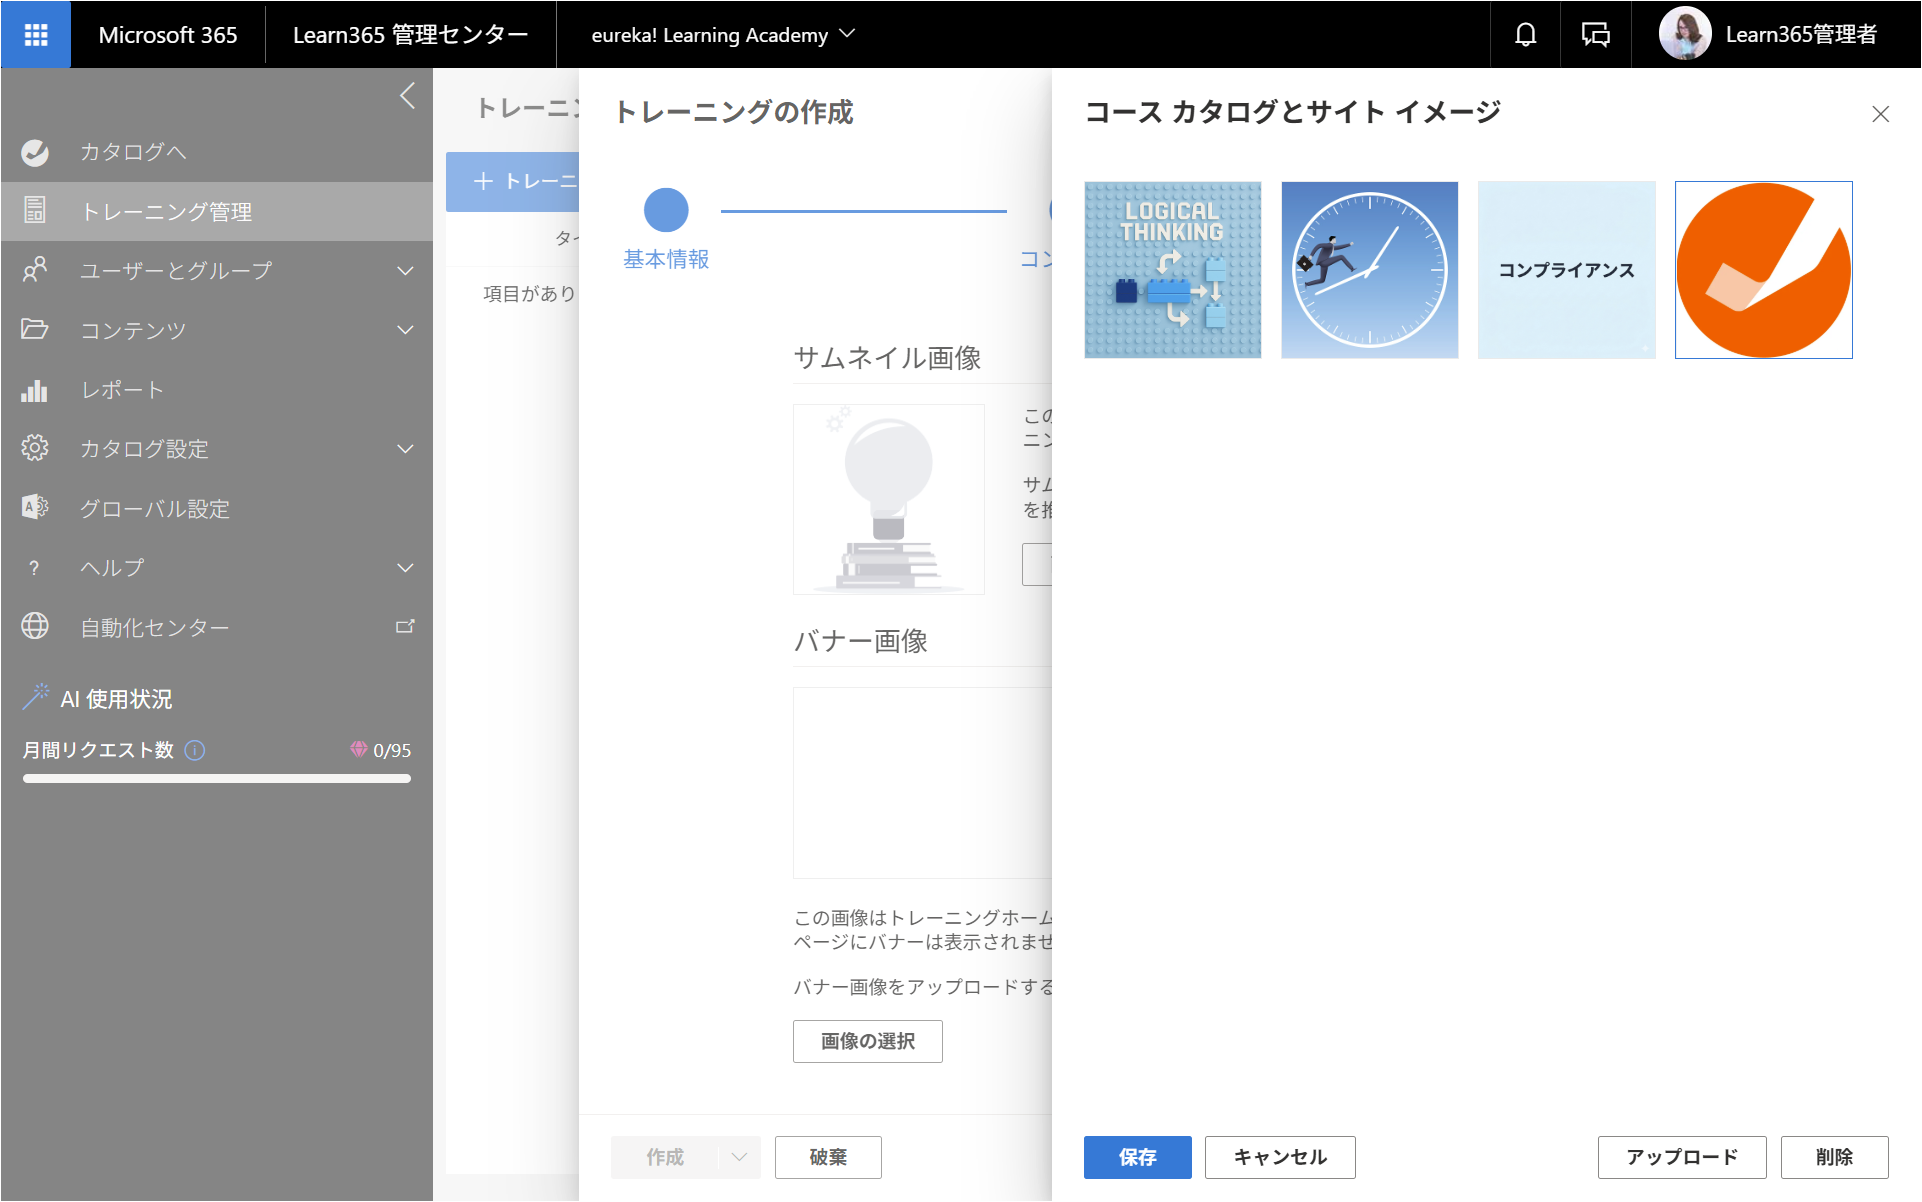
Task: Click the 保存 button
Action: 1137,1157
